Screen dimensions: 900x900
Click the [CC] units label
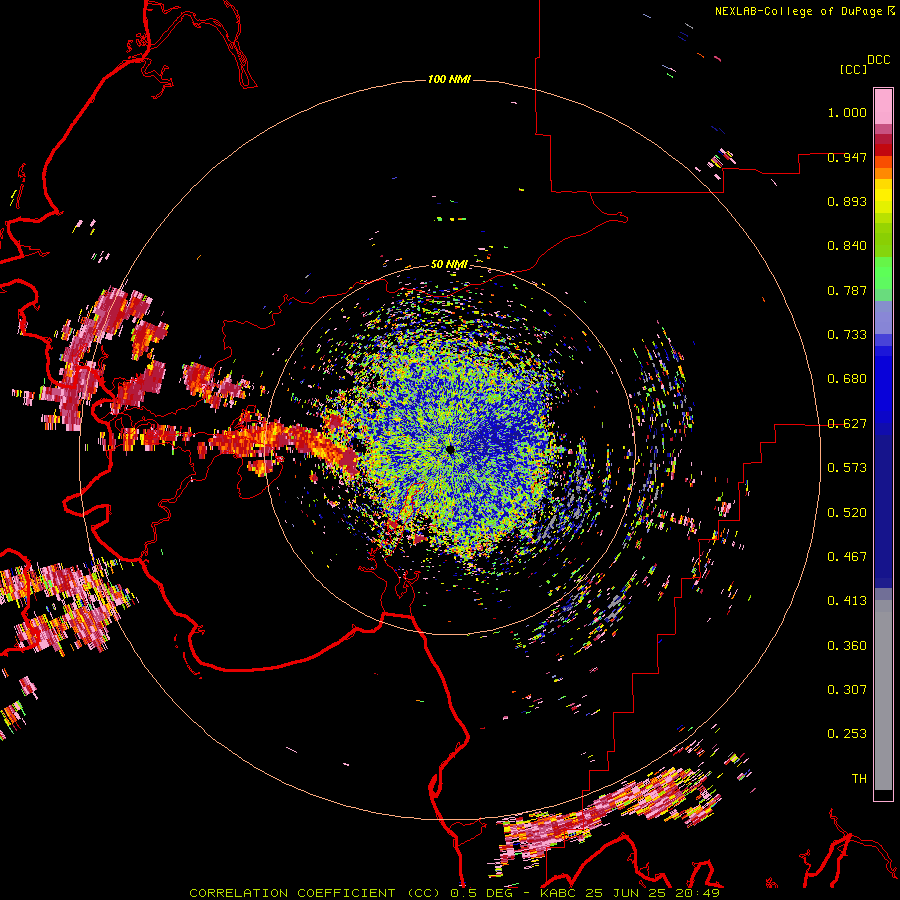coord(853,69)
